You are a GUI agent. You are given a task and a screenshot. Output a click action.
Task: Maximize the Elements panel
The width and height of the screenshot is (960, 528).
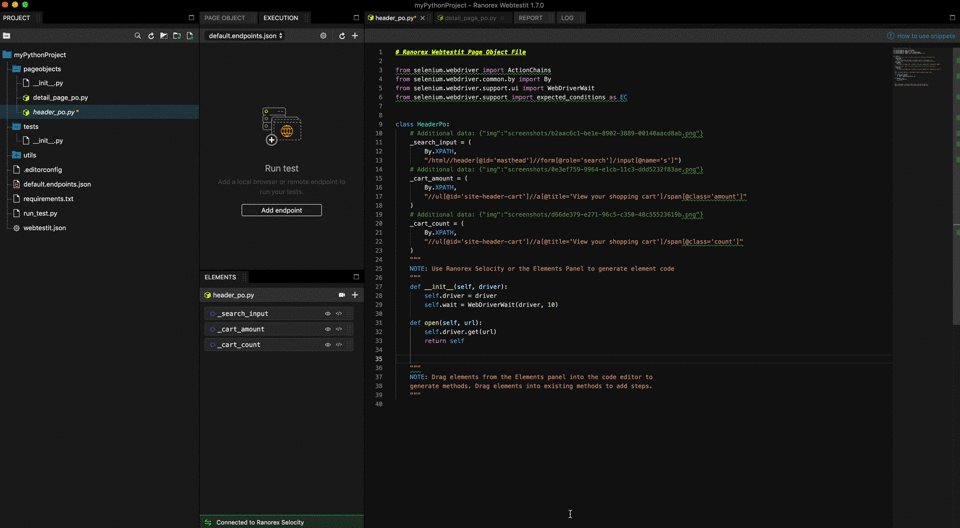(x=356, y=277)
